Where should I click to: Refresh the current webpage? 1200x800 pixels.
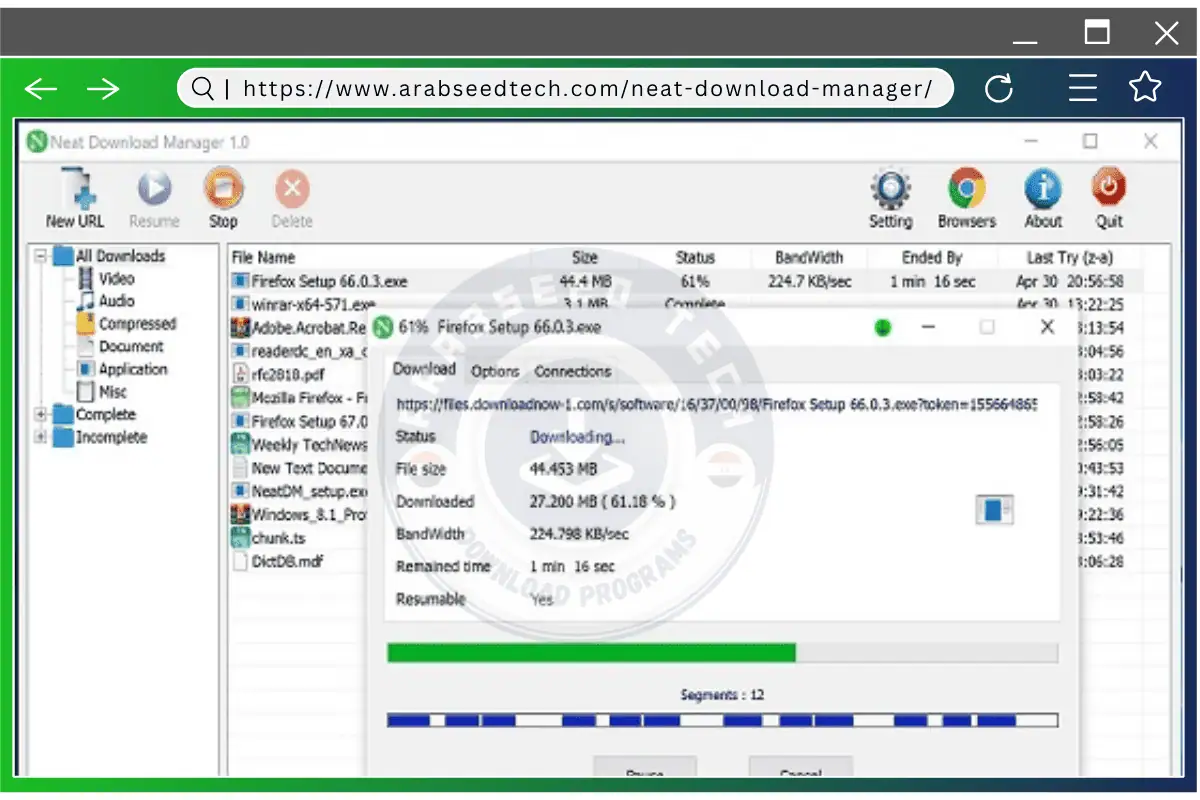[999, 88]
